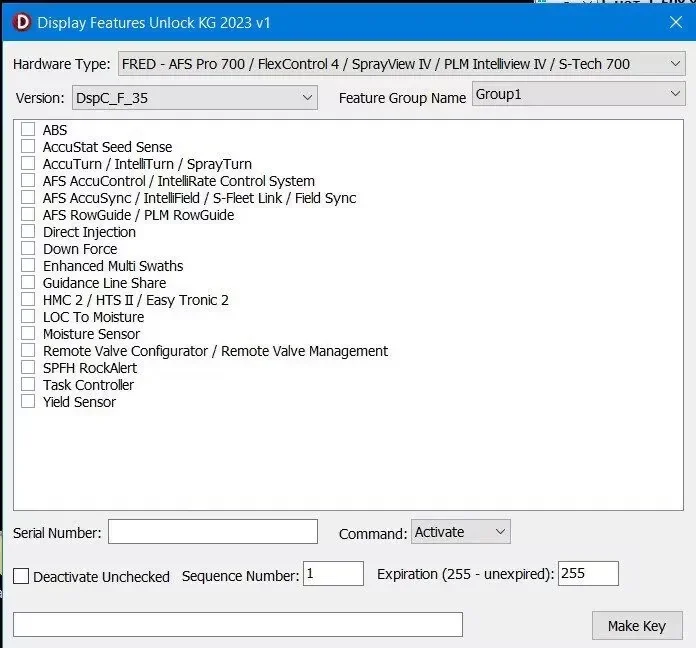
Task: Click the Command label text
Action: click(x=373, y=533)
